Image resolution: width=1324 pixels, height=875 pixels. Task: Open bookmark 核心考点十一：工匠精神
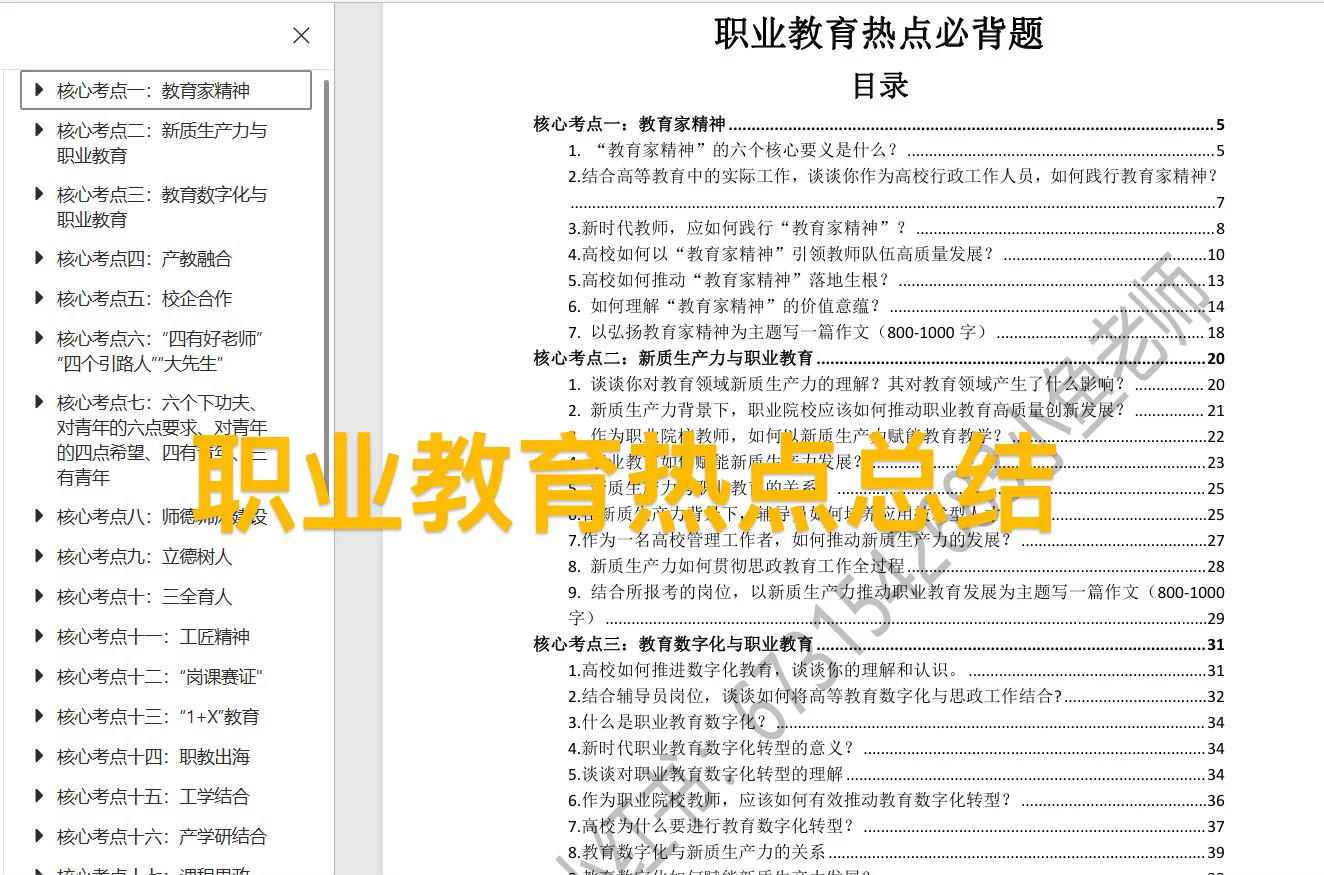coord(153,637)
